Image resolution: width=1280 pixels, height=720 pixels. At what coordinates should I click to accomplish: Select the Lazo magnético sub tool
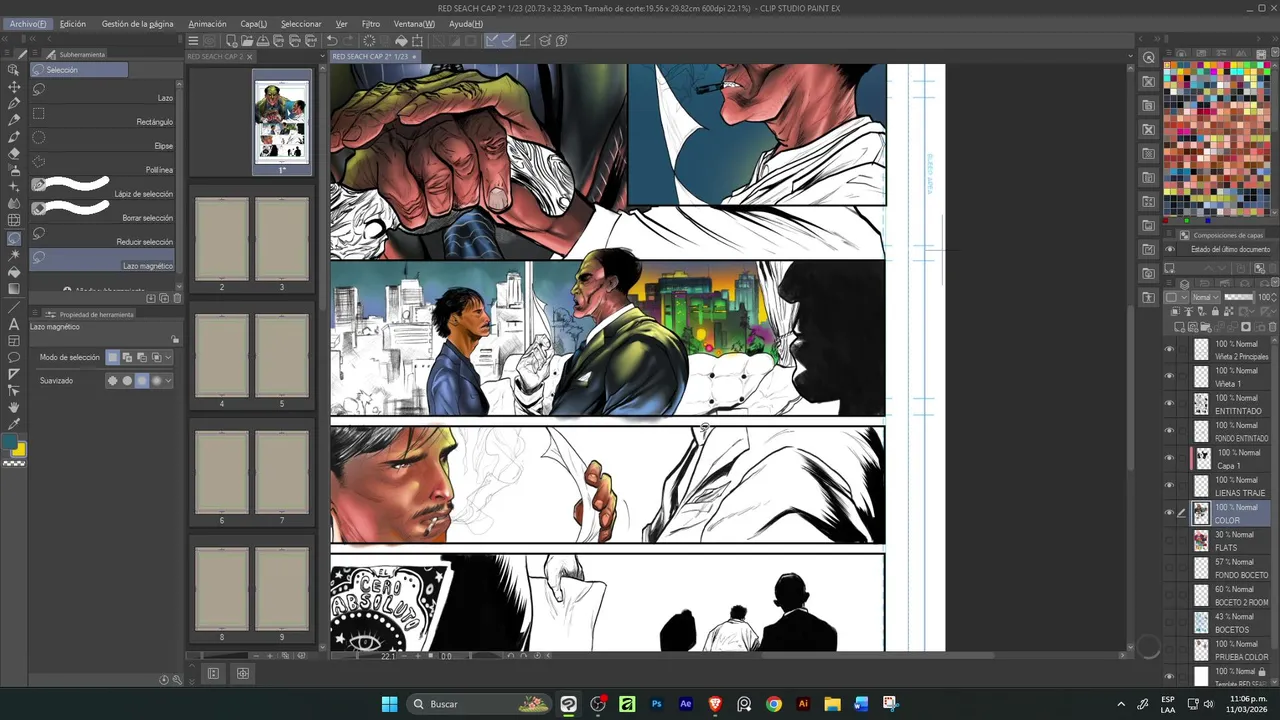click(103, 259)
